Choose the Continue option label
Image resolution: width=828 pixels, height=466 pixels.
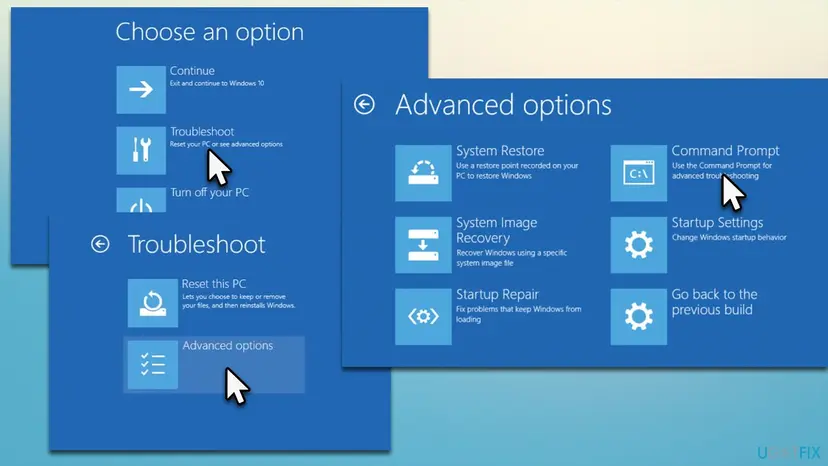pyautogui.click(x=192, y=71)
